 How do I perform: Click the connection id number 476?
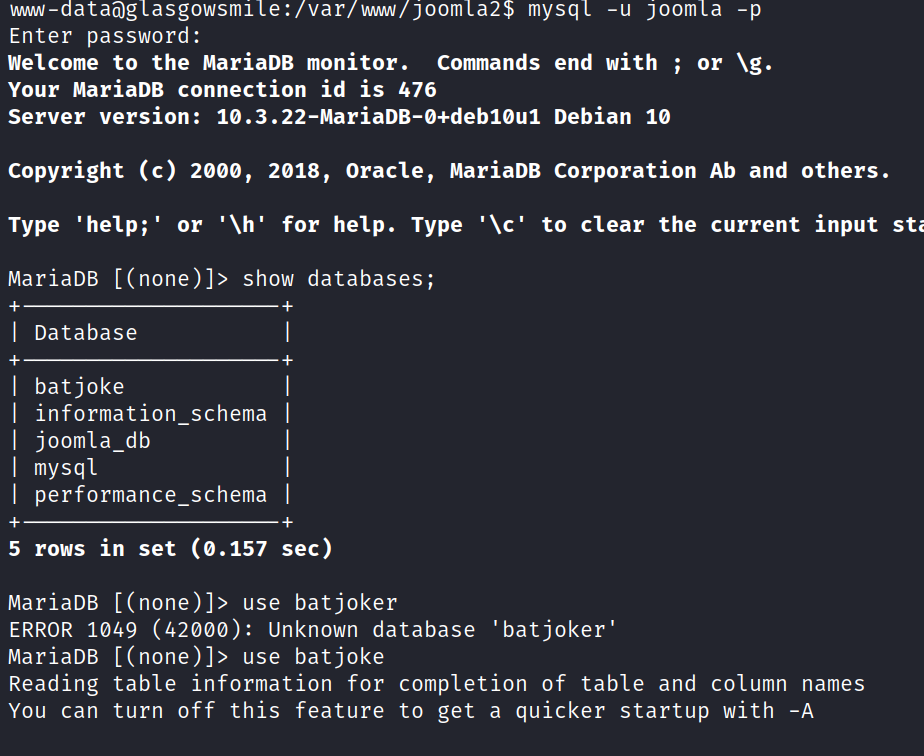[417, 90]
